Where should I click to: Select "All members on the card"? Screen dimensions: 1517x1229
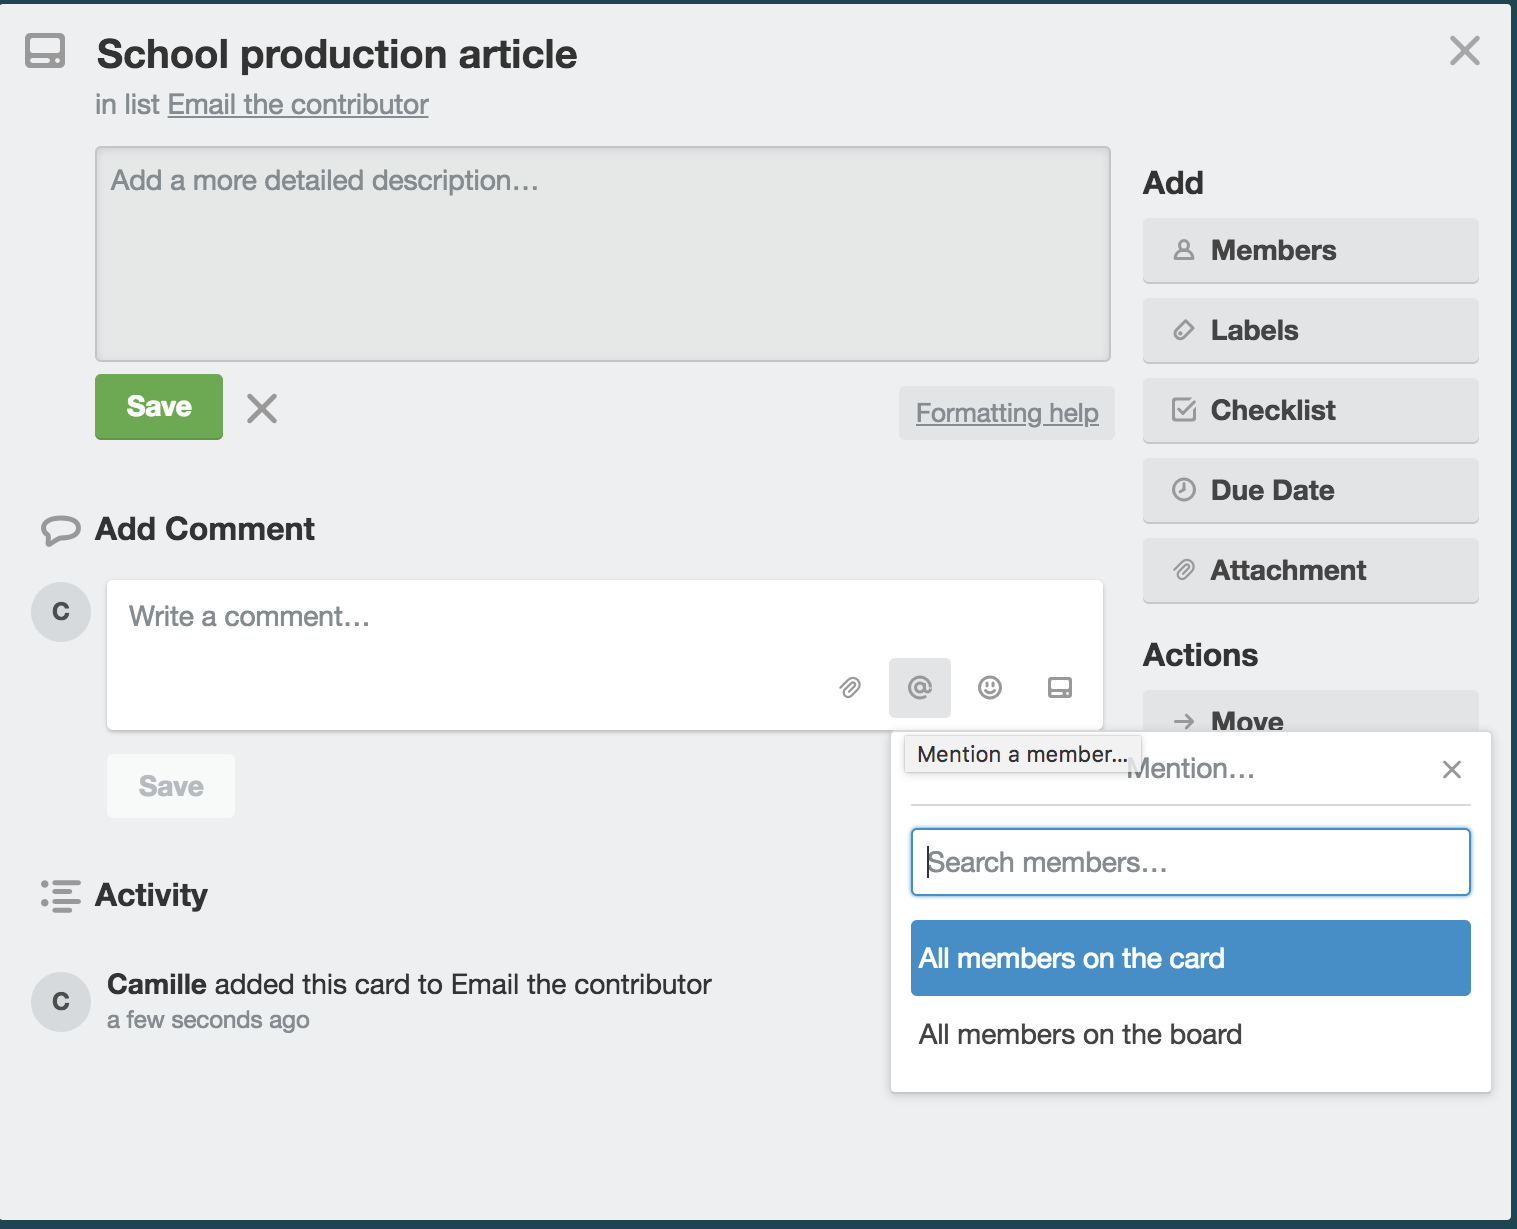[x=1190, y=958]
